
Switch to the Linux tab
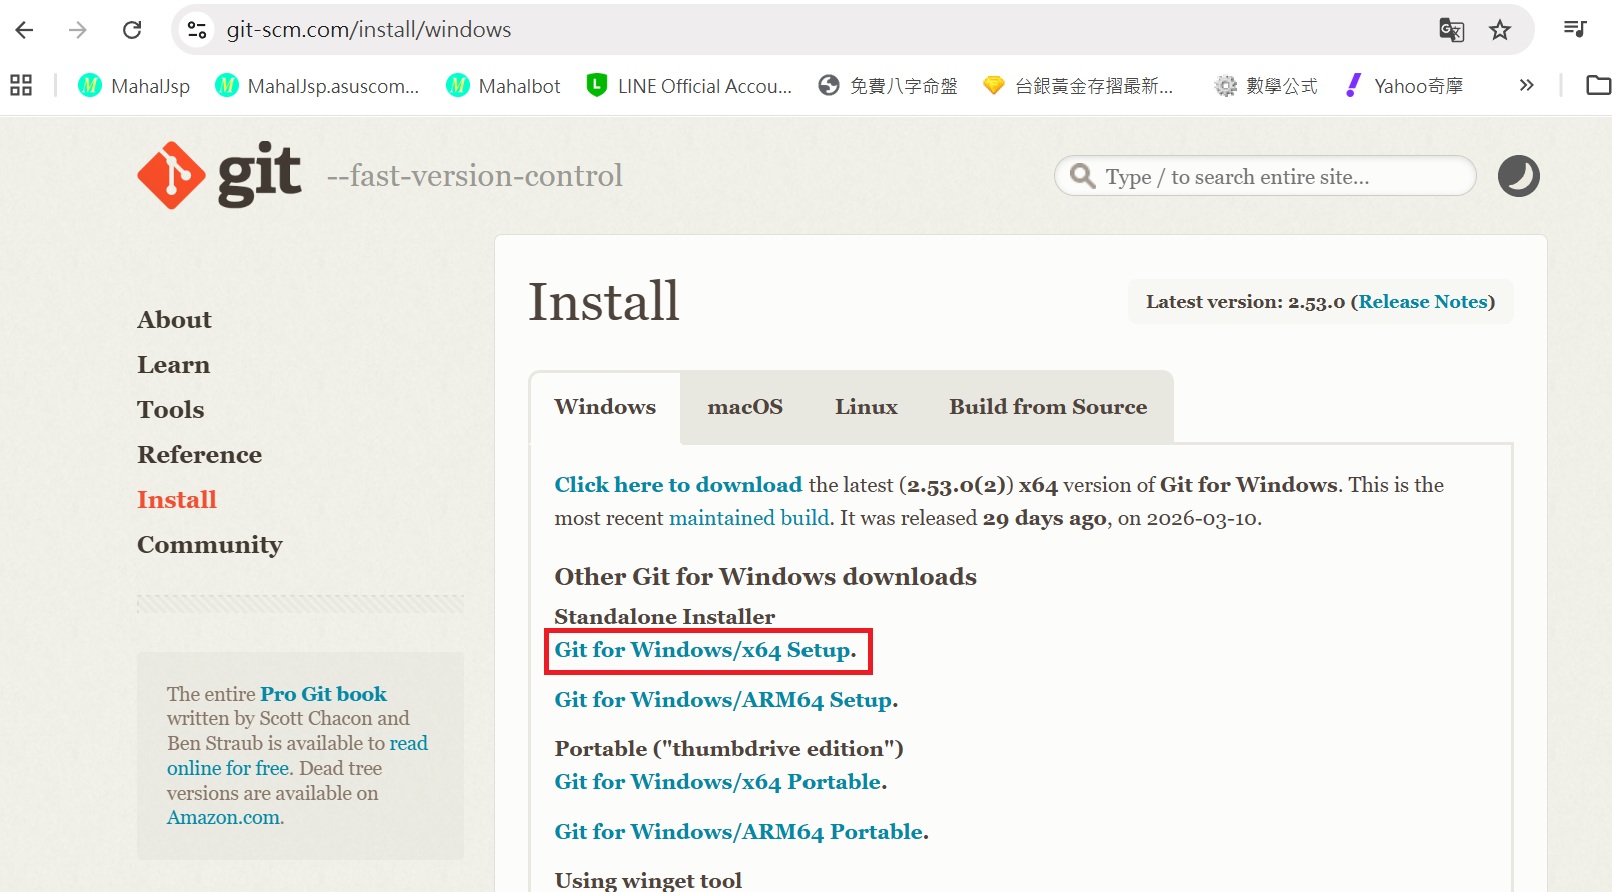[x=866, y=407]
